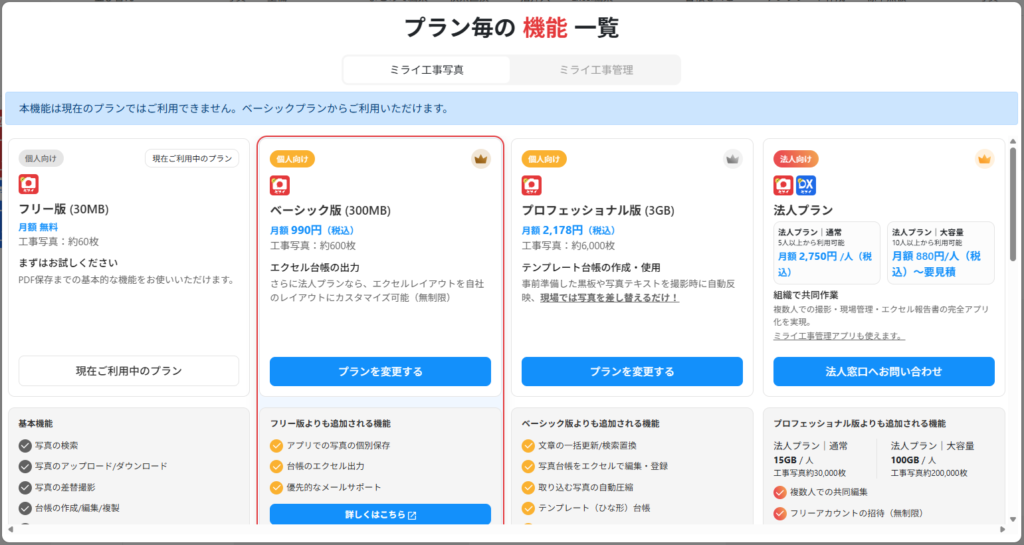The height and width of the screenshot is (545, 1024).
Task: Click the red checkmark beside 複数人での共同編集
Action: [x=780, y=492]
